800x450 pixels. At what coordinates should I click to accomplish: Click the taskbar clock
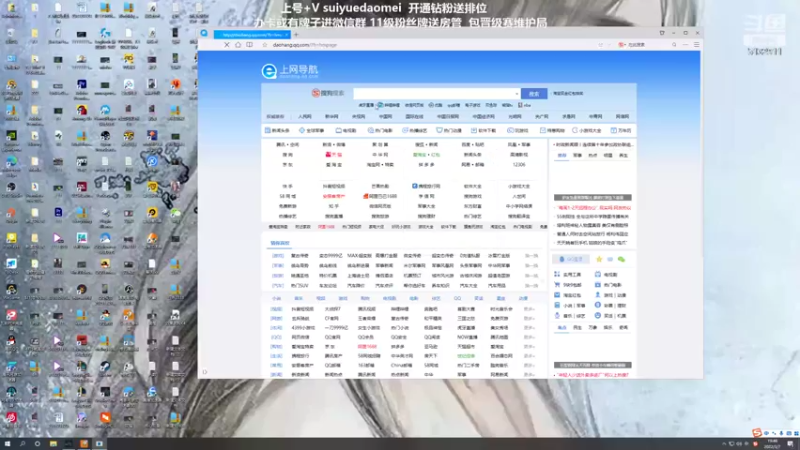click(x=772, y=444)
